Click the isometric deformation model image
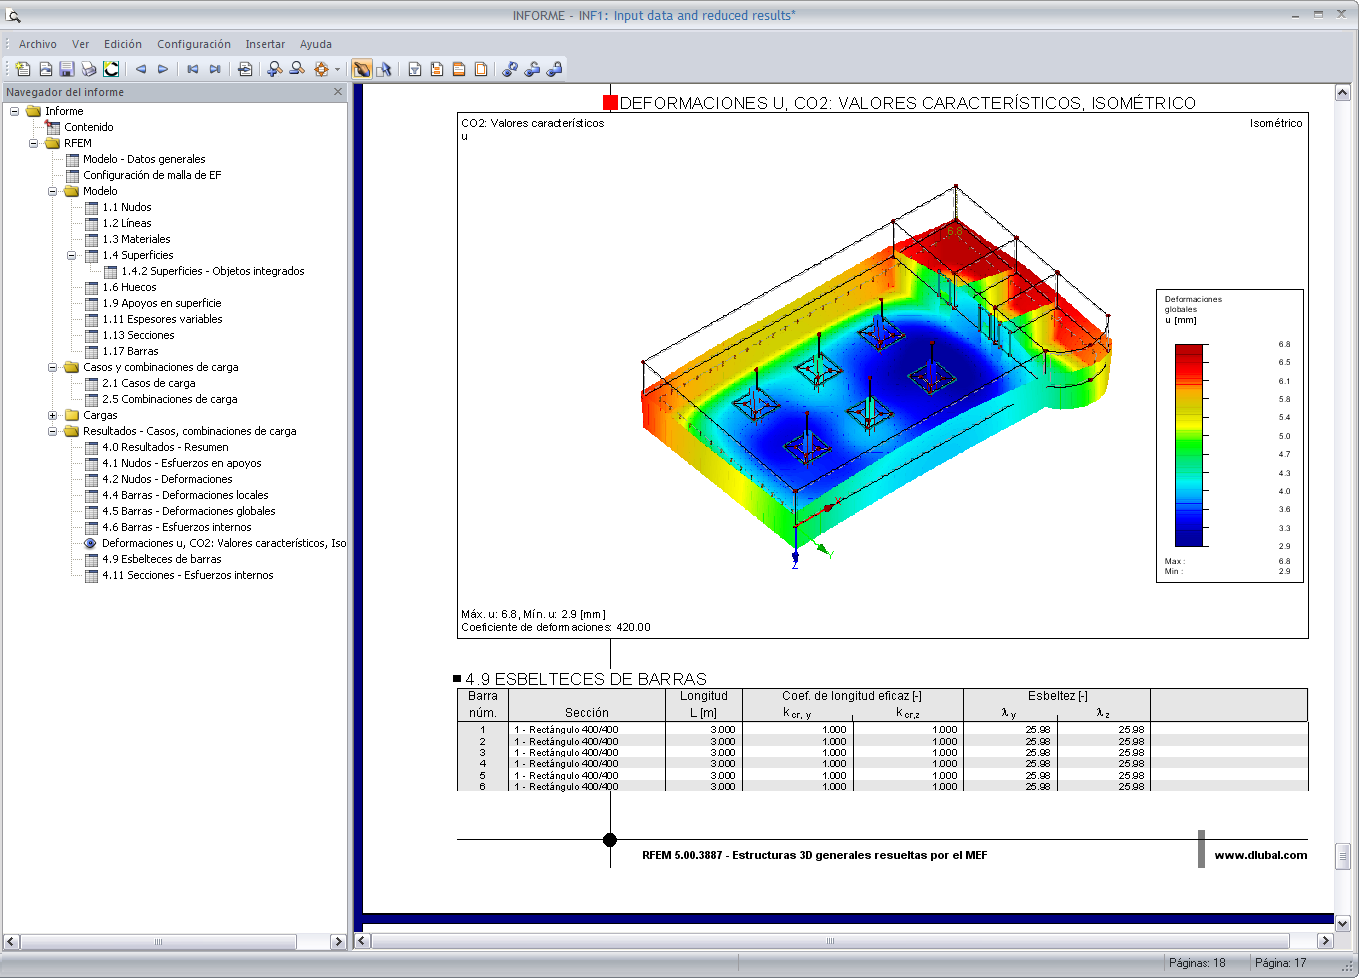Viewport: 1359px width, 978px height. tap(875, 375)
